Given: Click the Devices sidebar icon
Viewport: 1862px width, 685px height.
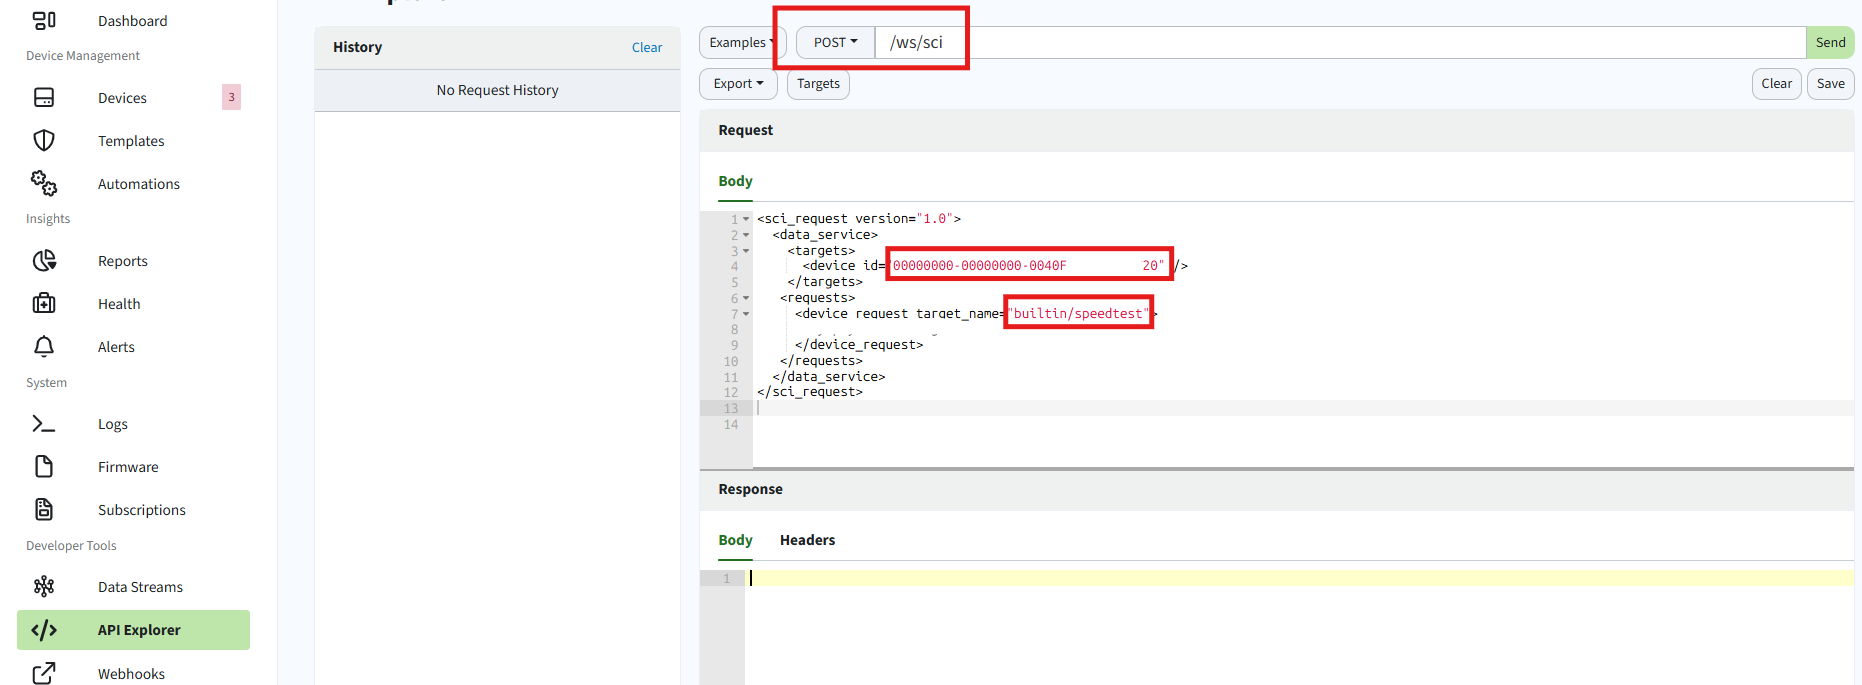Looking at the screenshot, I should (x=44, y=98).
